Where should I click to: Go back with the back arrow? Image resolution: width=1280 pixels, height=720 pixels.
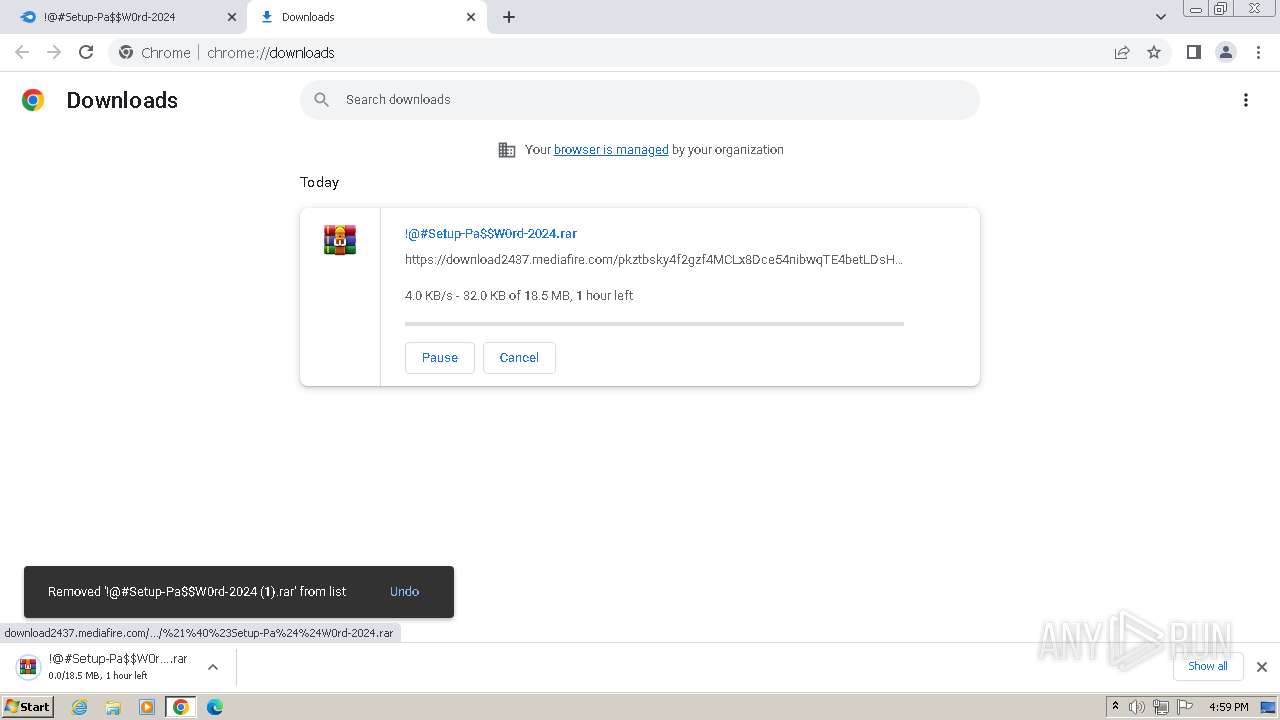(x=22, y=52)
